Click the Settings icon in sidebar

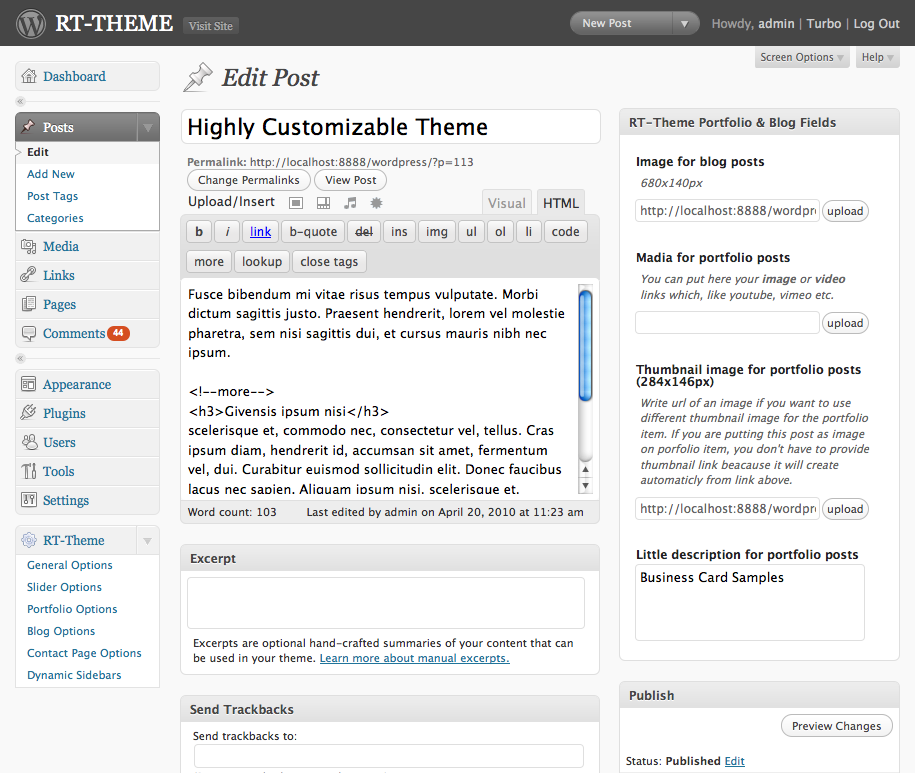[29, 499]
